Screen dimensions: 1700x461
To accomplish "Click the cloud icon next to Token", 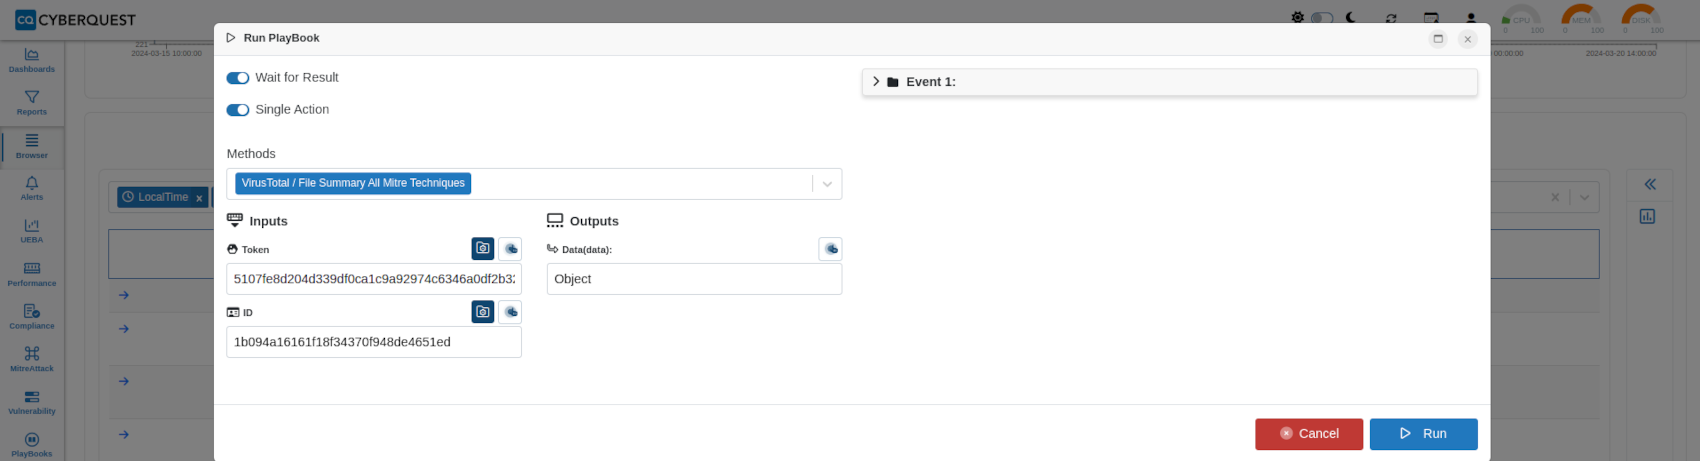I will pyautogui.click(x=510, y=248).
